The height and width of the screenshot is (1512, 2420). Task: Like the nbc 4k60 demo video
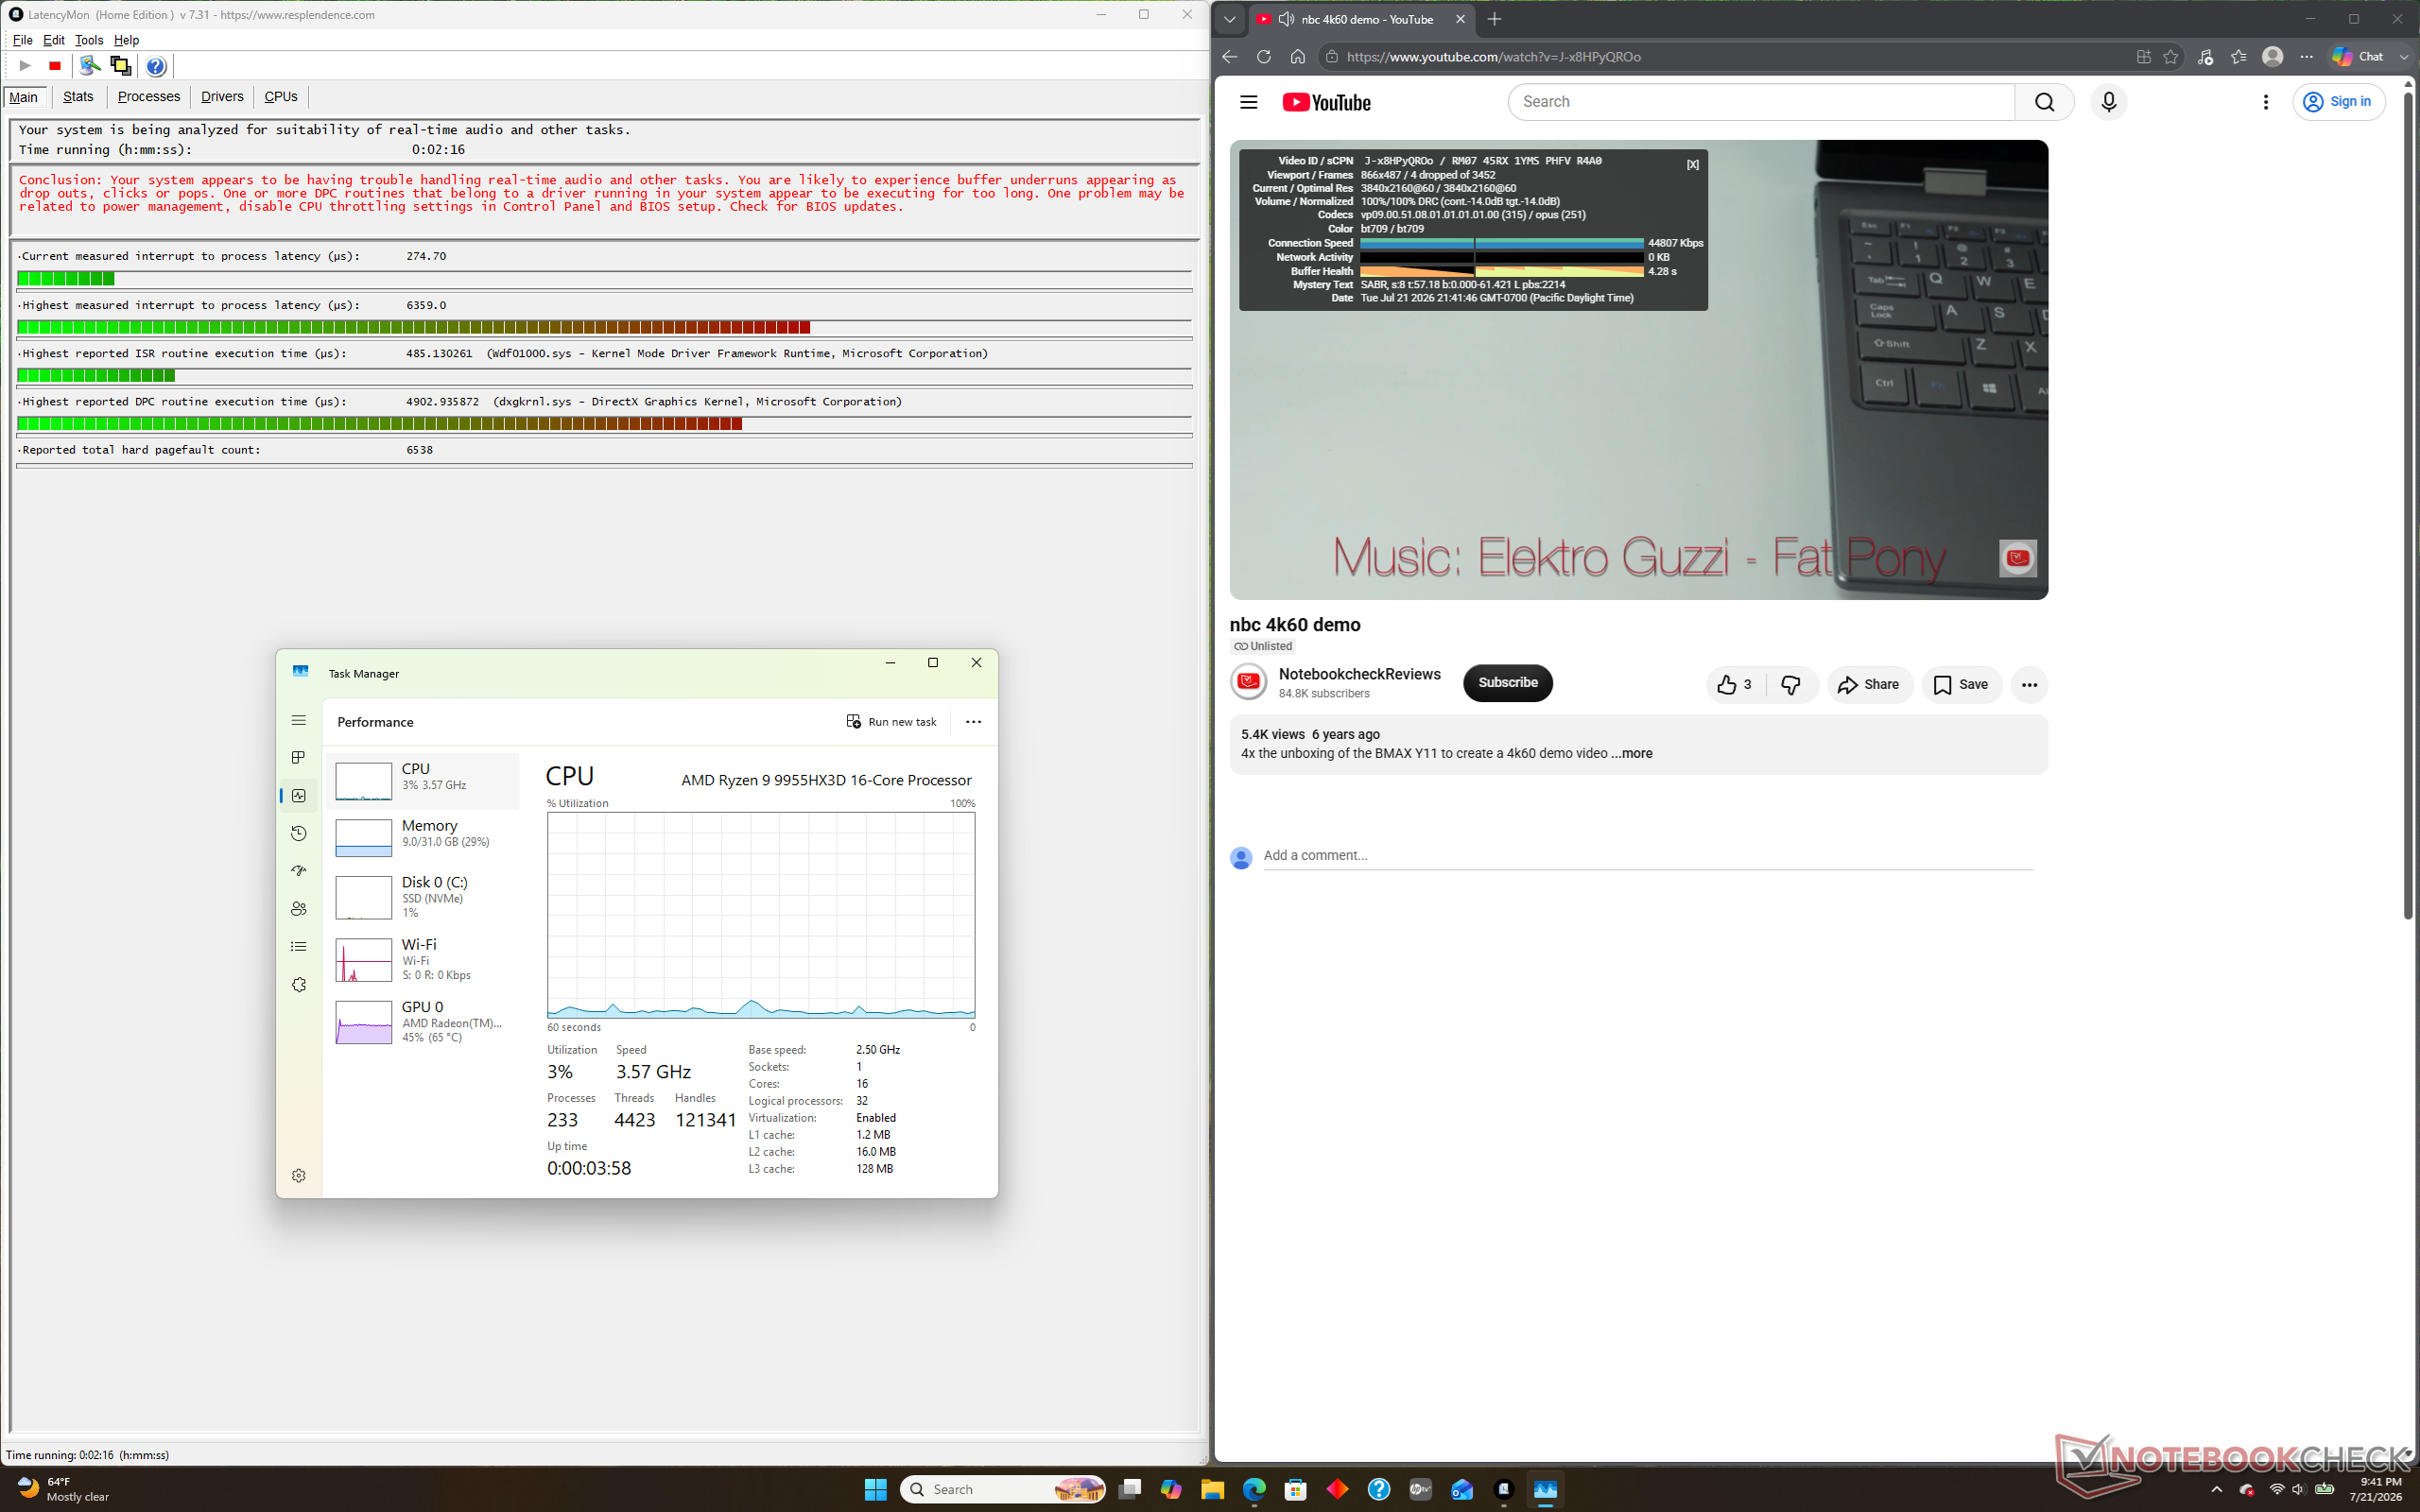pos(1735,685)
